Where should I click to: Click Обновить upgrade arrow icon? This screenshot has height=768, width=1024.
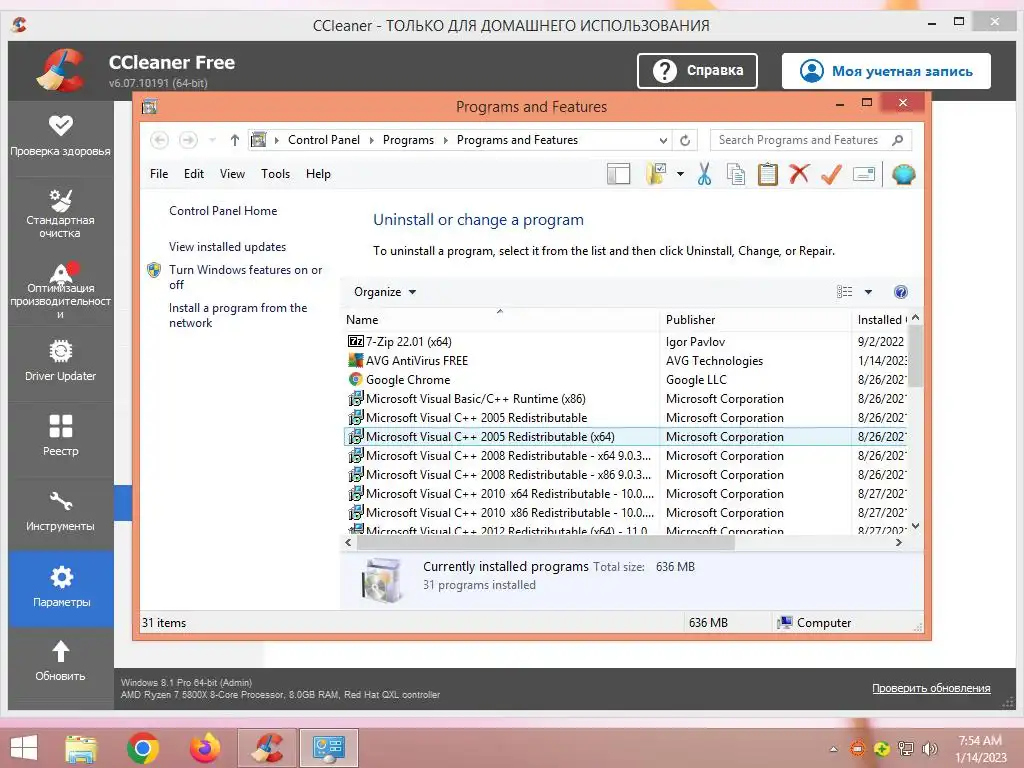click(61, 651)
